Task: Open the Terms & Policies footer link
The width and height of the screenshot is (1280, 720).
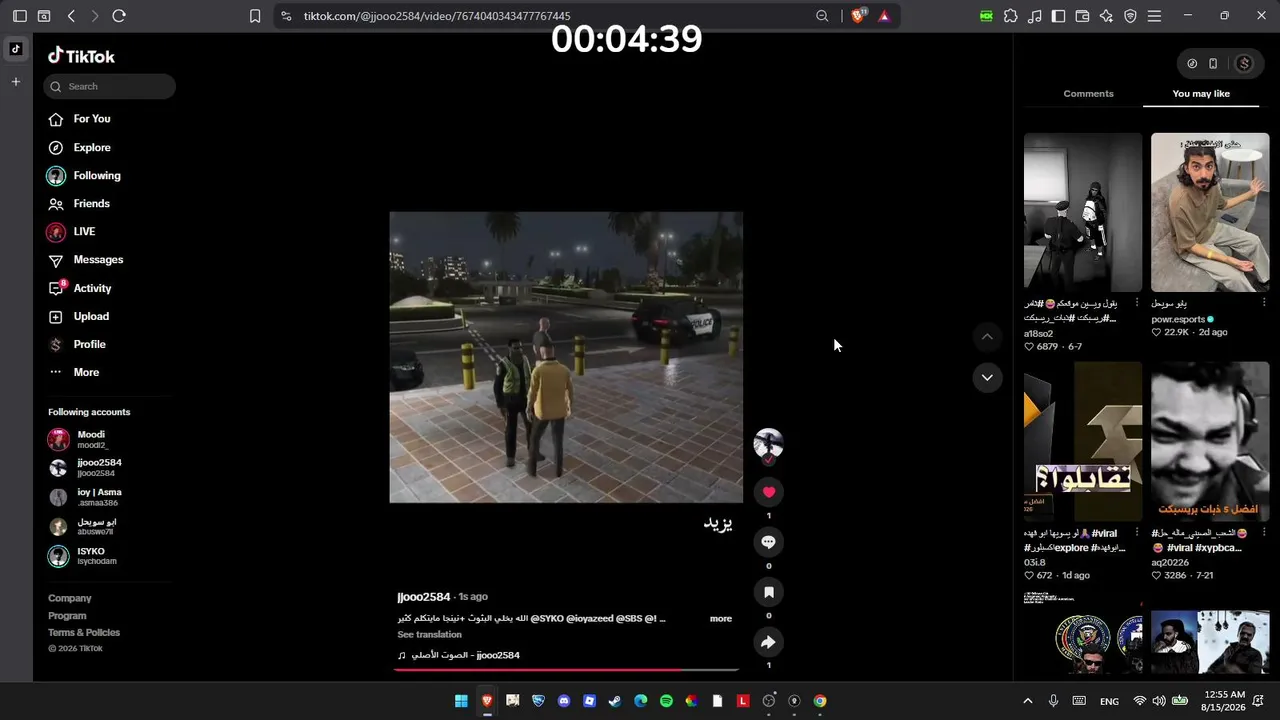Action: (84, 633)
